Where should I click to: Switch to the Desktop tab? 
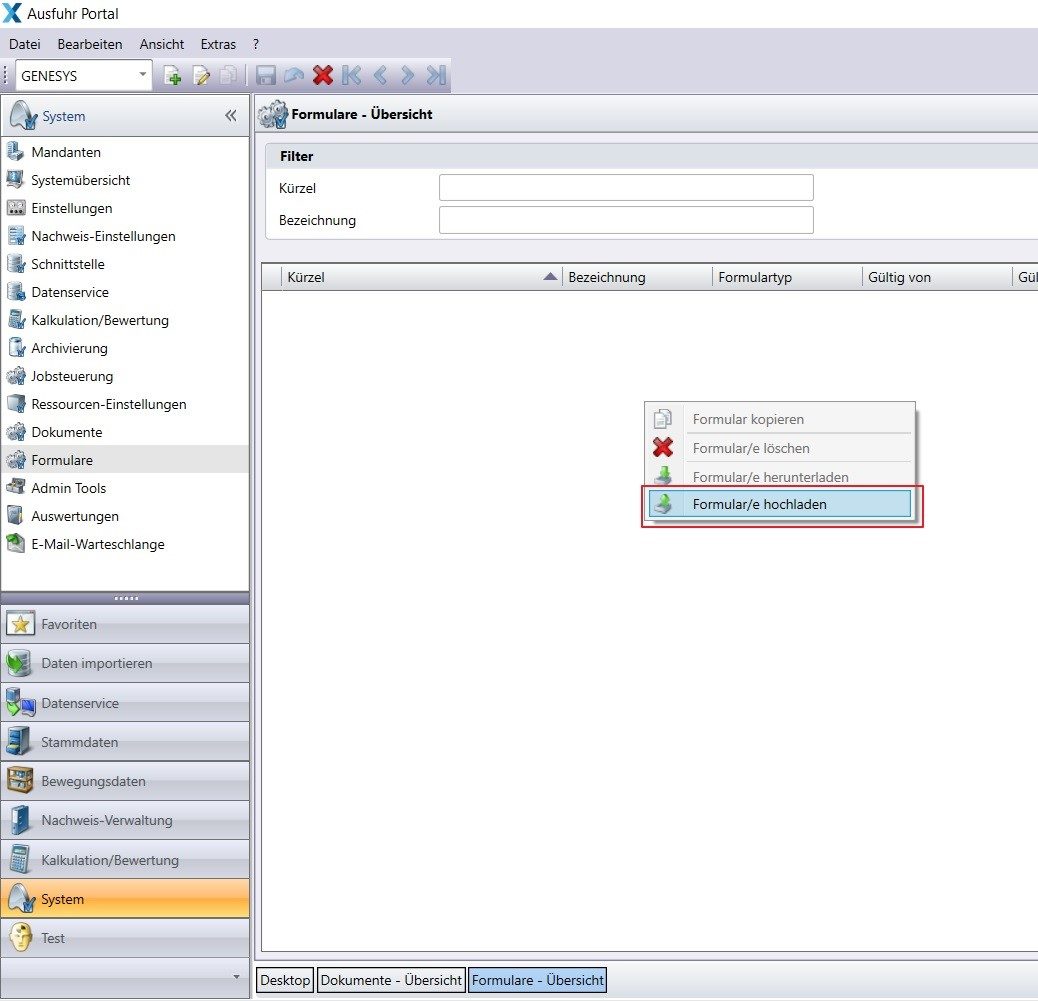tap(285, 980)
